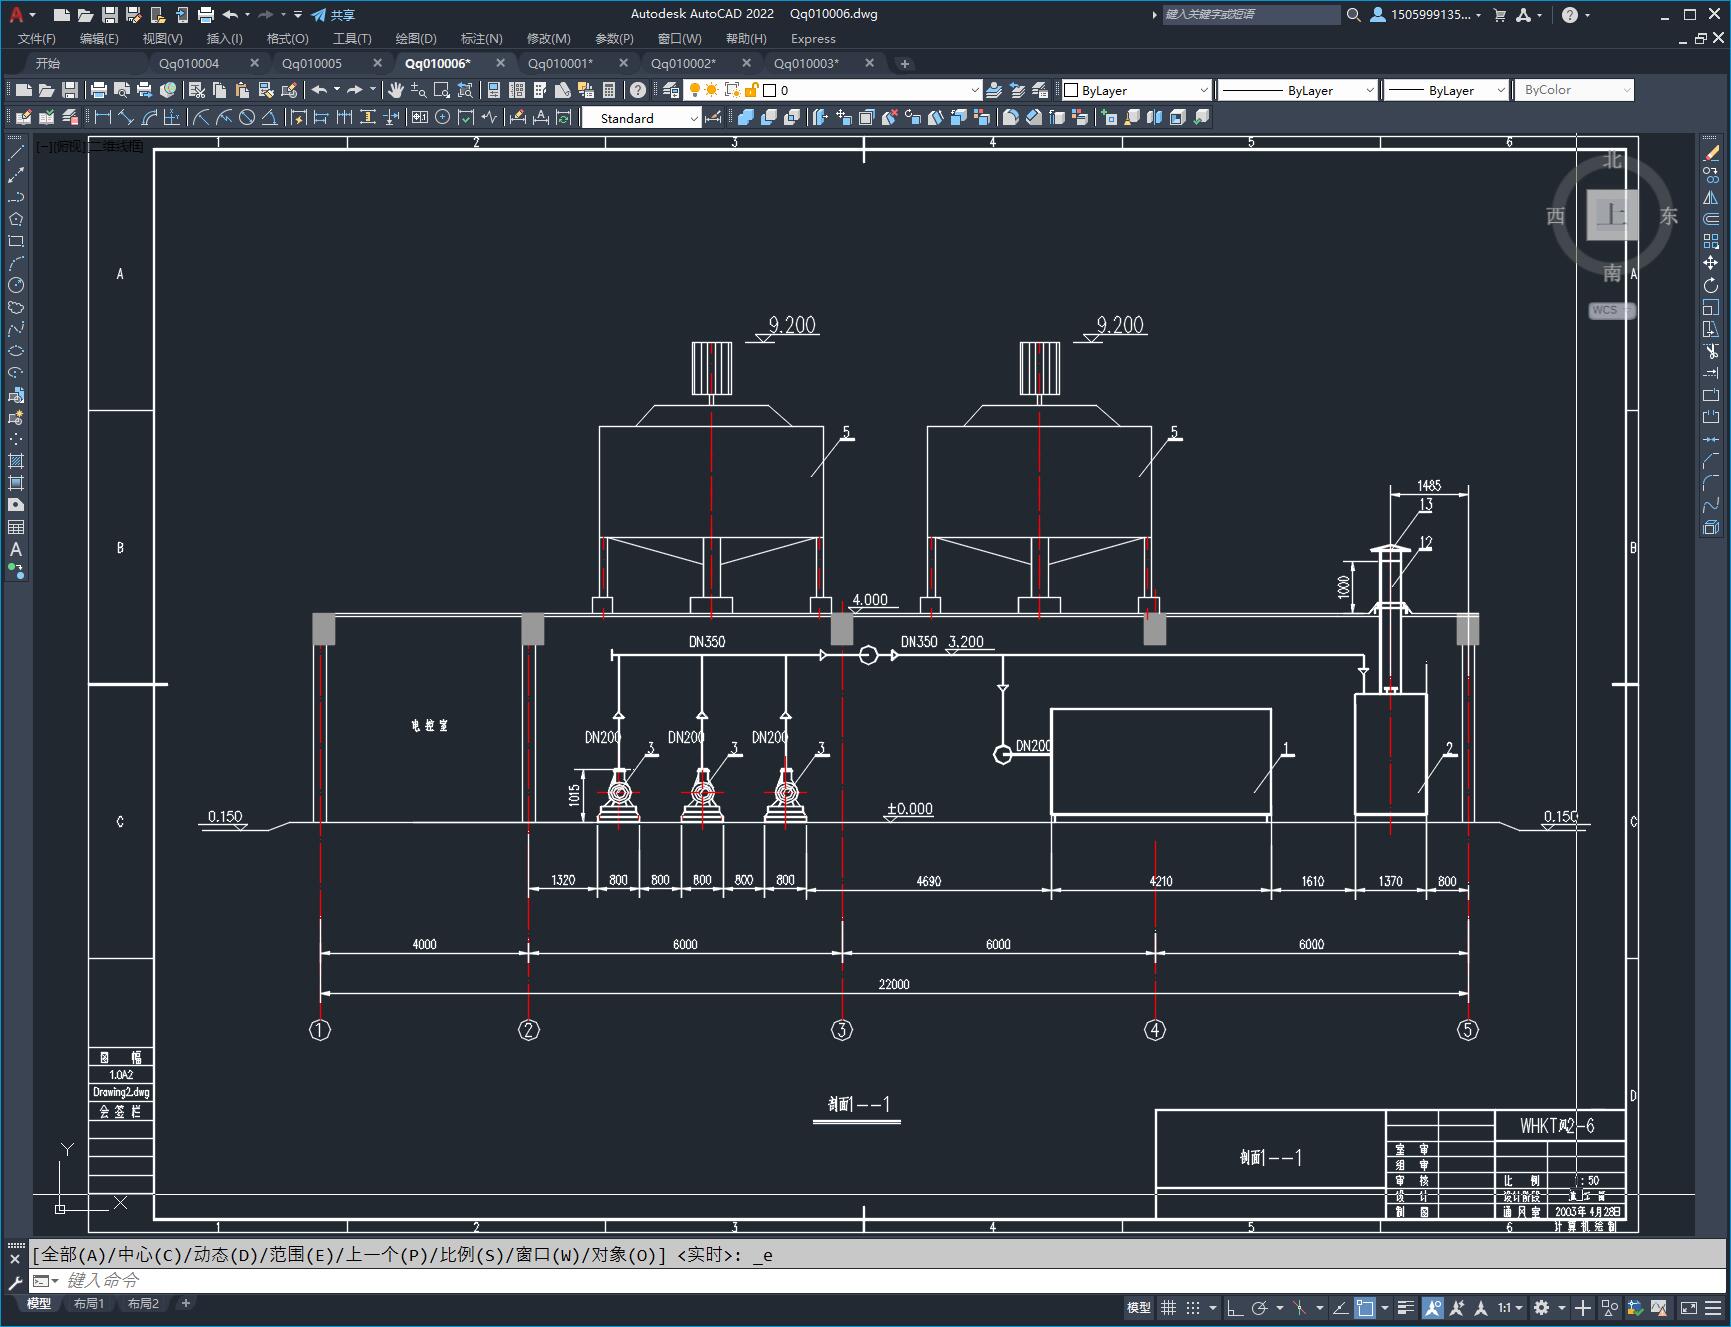Toggle object snap in status bar
This screenshot has width=1731, height=1327.
tap(1365, 1307)
